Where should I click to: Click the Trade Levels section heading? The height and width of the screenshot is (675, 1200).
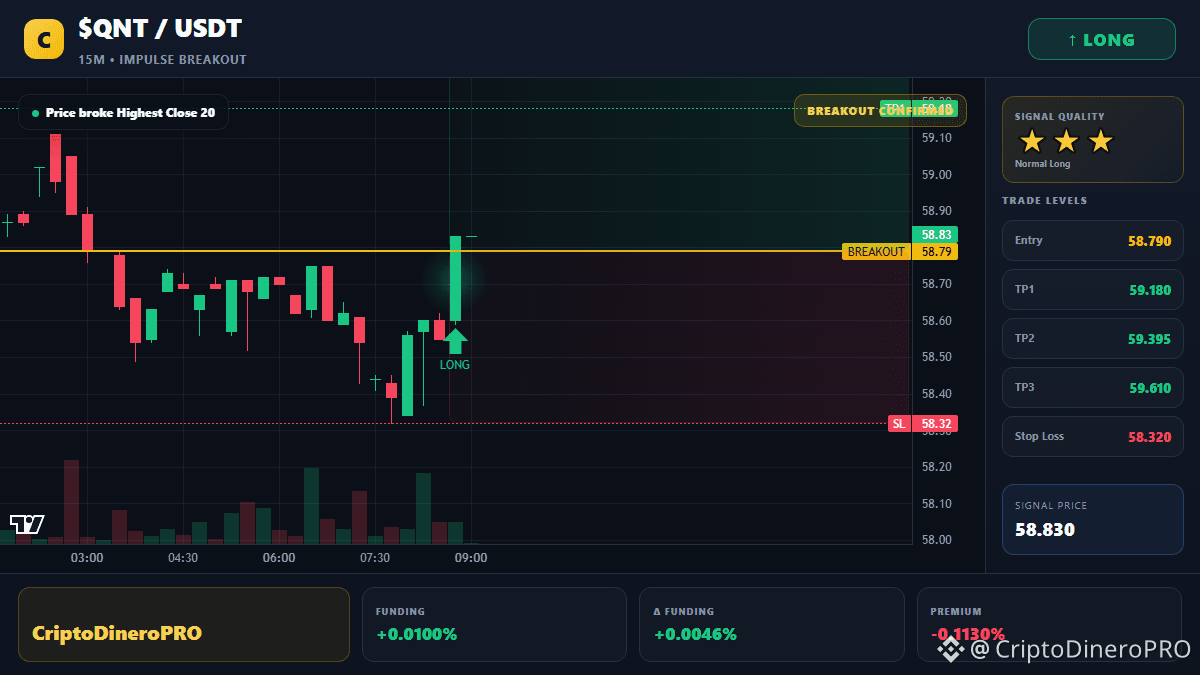(x=1044, y=201)
